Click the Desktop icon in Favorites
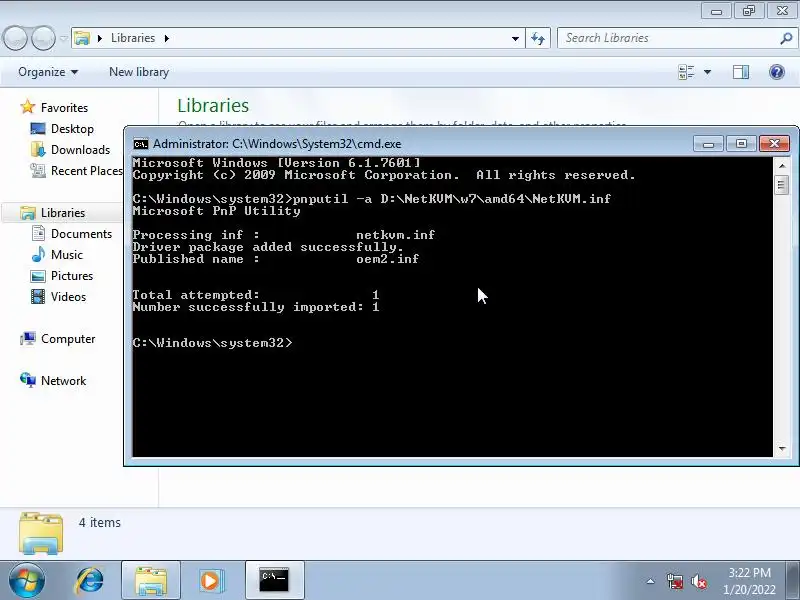This screenshot has width=800, height=600. coord(38,129)
